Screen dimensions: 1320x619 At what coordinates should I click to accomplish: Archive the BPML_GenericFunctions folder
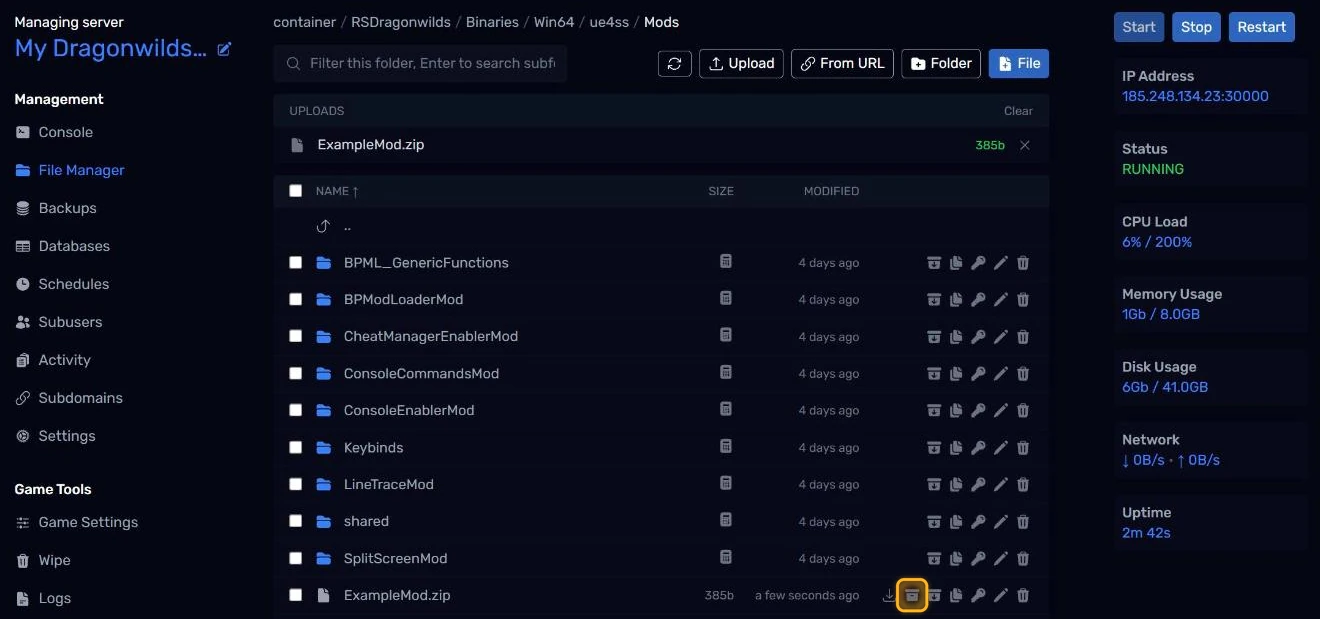[934, 263]
